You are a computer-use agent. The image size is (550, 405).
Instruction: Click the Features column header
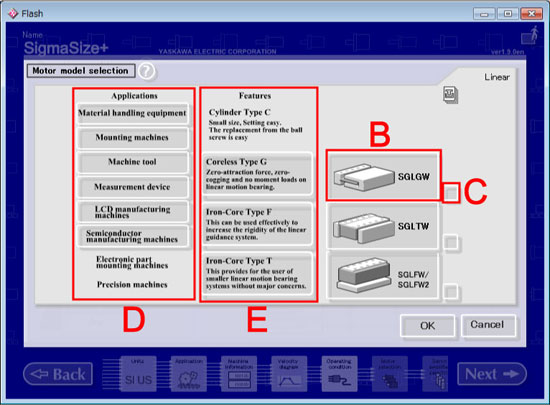255,96
